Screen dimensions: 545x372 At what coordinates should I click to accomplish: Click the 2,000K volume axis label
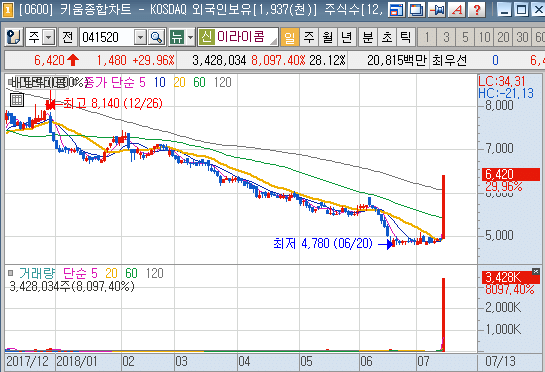pyautogui.click(x=503, y=307)
